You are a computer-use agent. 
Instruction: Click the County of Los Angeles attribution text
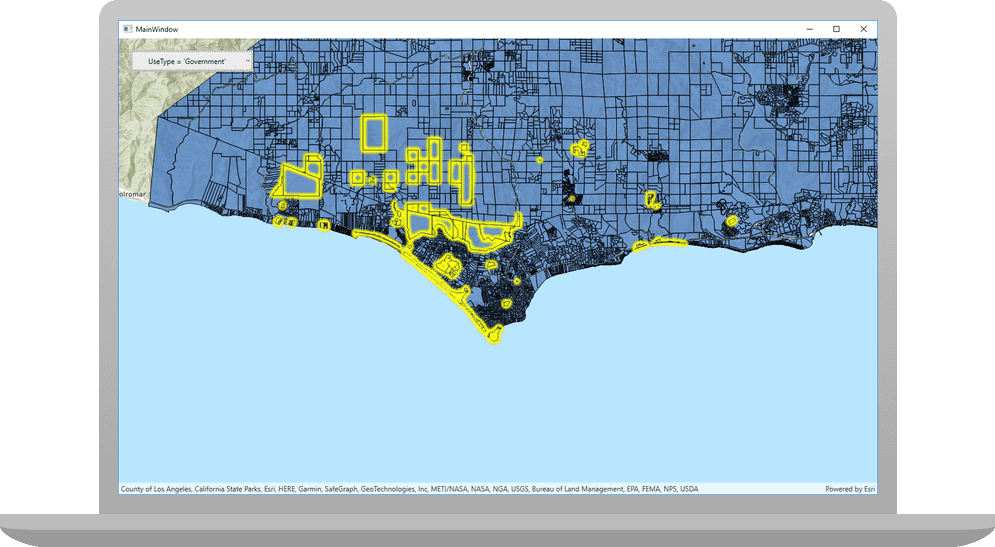tap(409, 489)
